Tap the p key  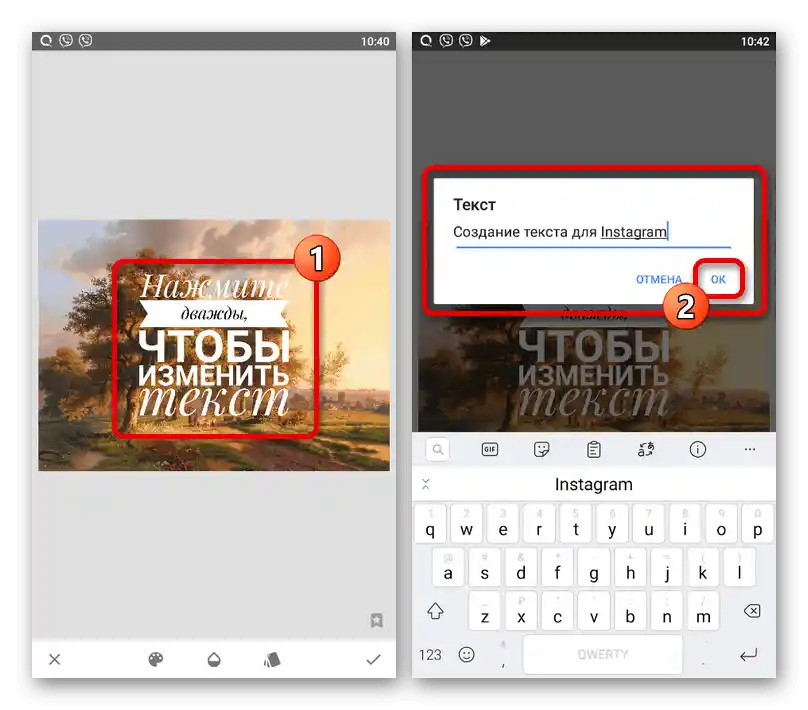(758, 523)
